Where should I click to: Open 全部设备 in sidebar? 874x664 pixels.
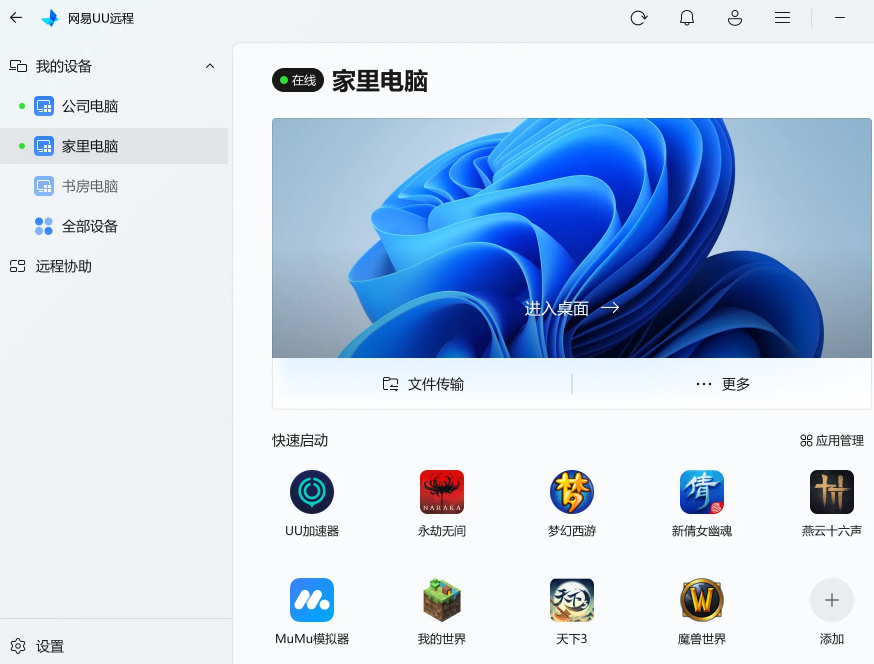point(90,226)
